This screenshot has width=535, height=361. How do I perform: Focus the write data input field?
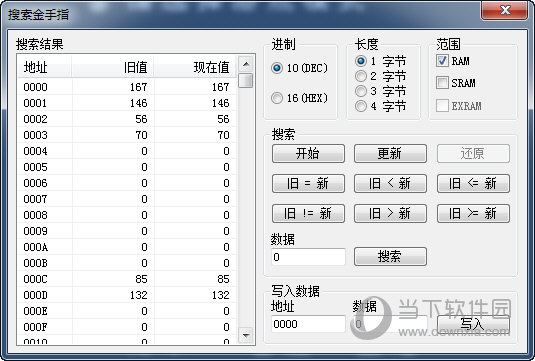(390, 324)
